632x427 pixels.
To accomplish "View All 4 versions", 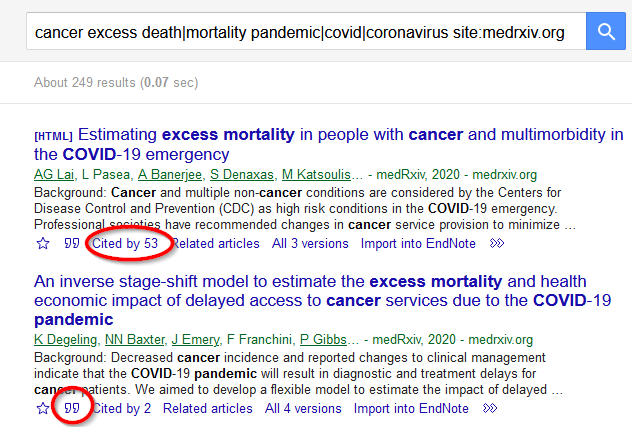I will (303, 408).
